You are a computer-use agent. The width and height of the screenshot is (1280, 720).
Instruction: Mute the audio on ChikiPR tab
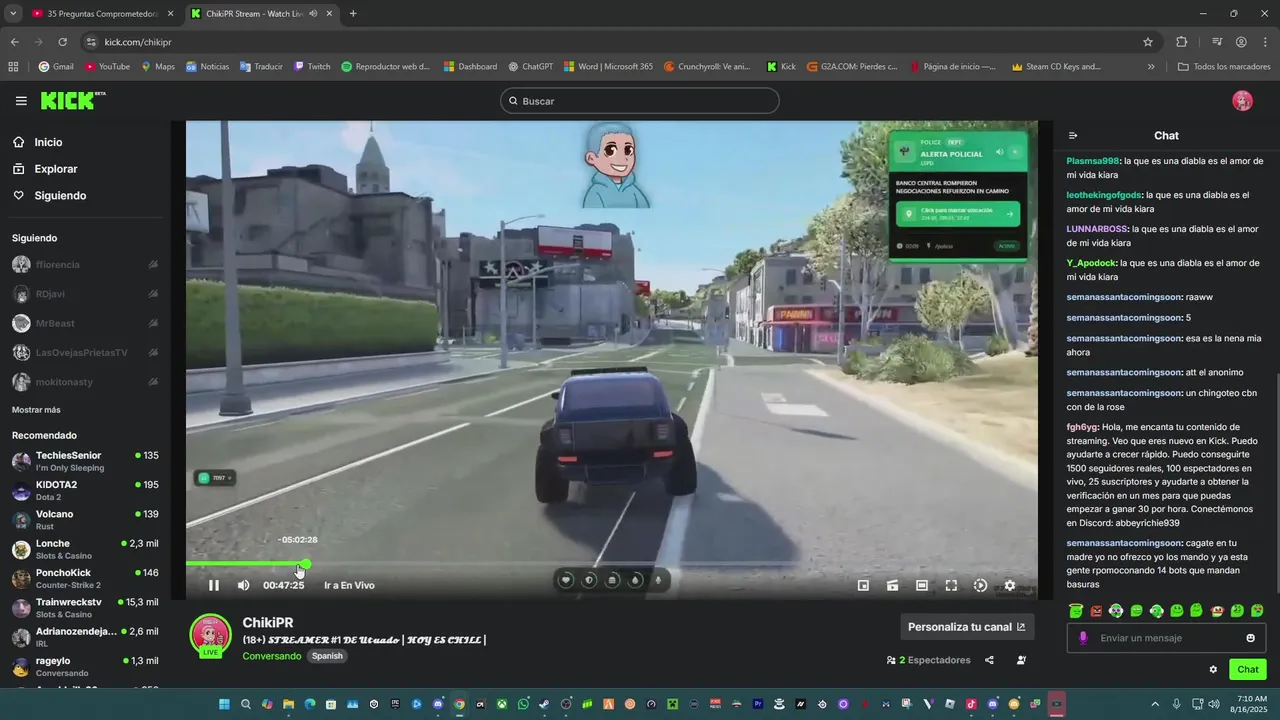tap(314, 14)
